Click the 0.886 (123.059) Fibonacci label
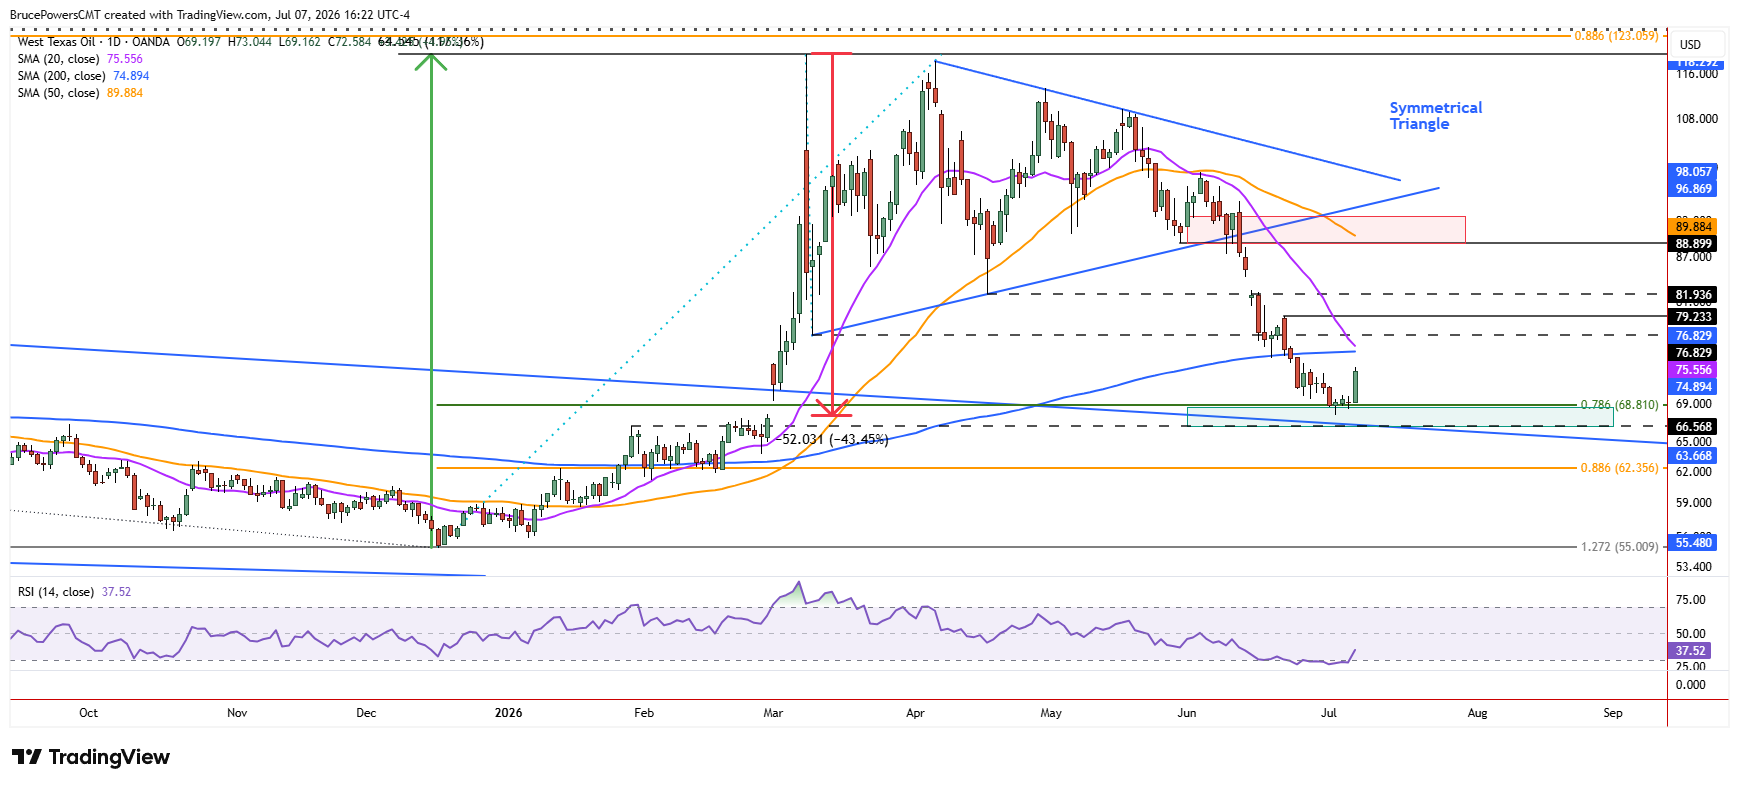Image resolution: width=1739 pixels, height=787 pixels. point(1616,36)
